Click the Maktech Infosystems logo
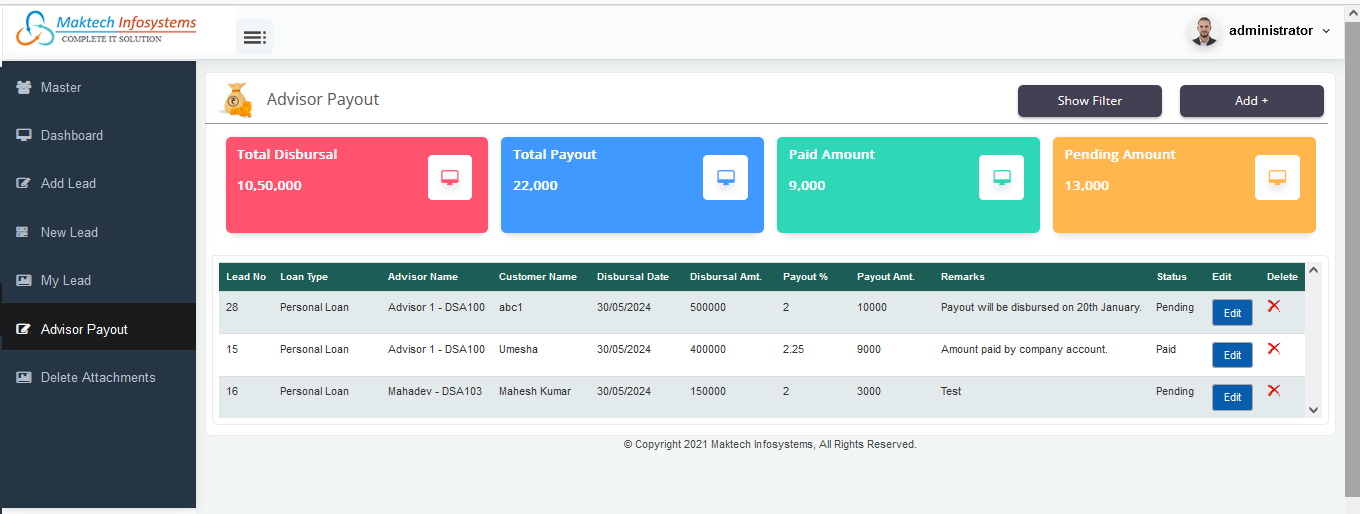This screenshot has height=514, width=1360. click(x=107, y=29)
